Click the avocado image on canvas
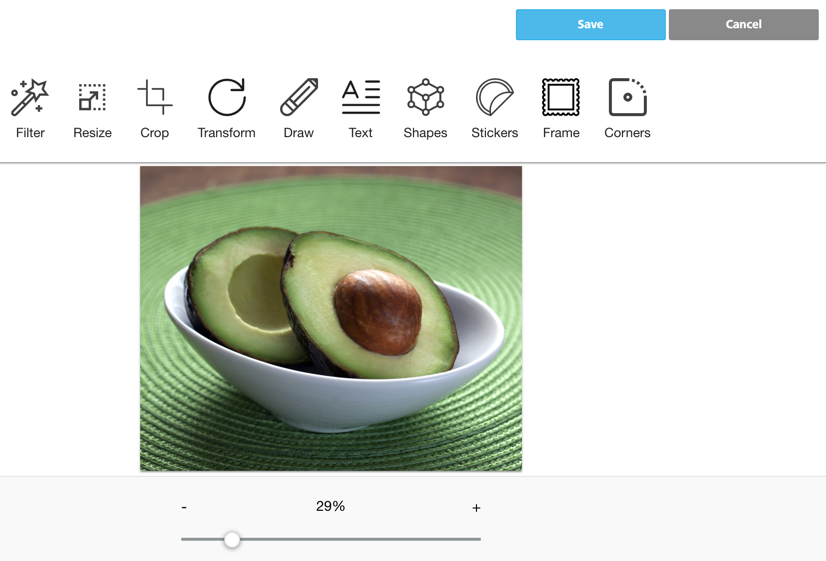 point(331,318)
